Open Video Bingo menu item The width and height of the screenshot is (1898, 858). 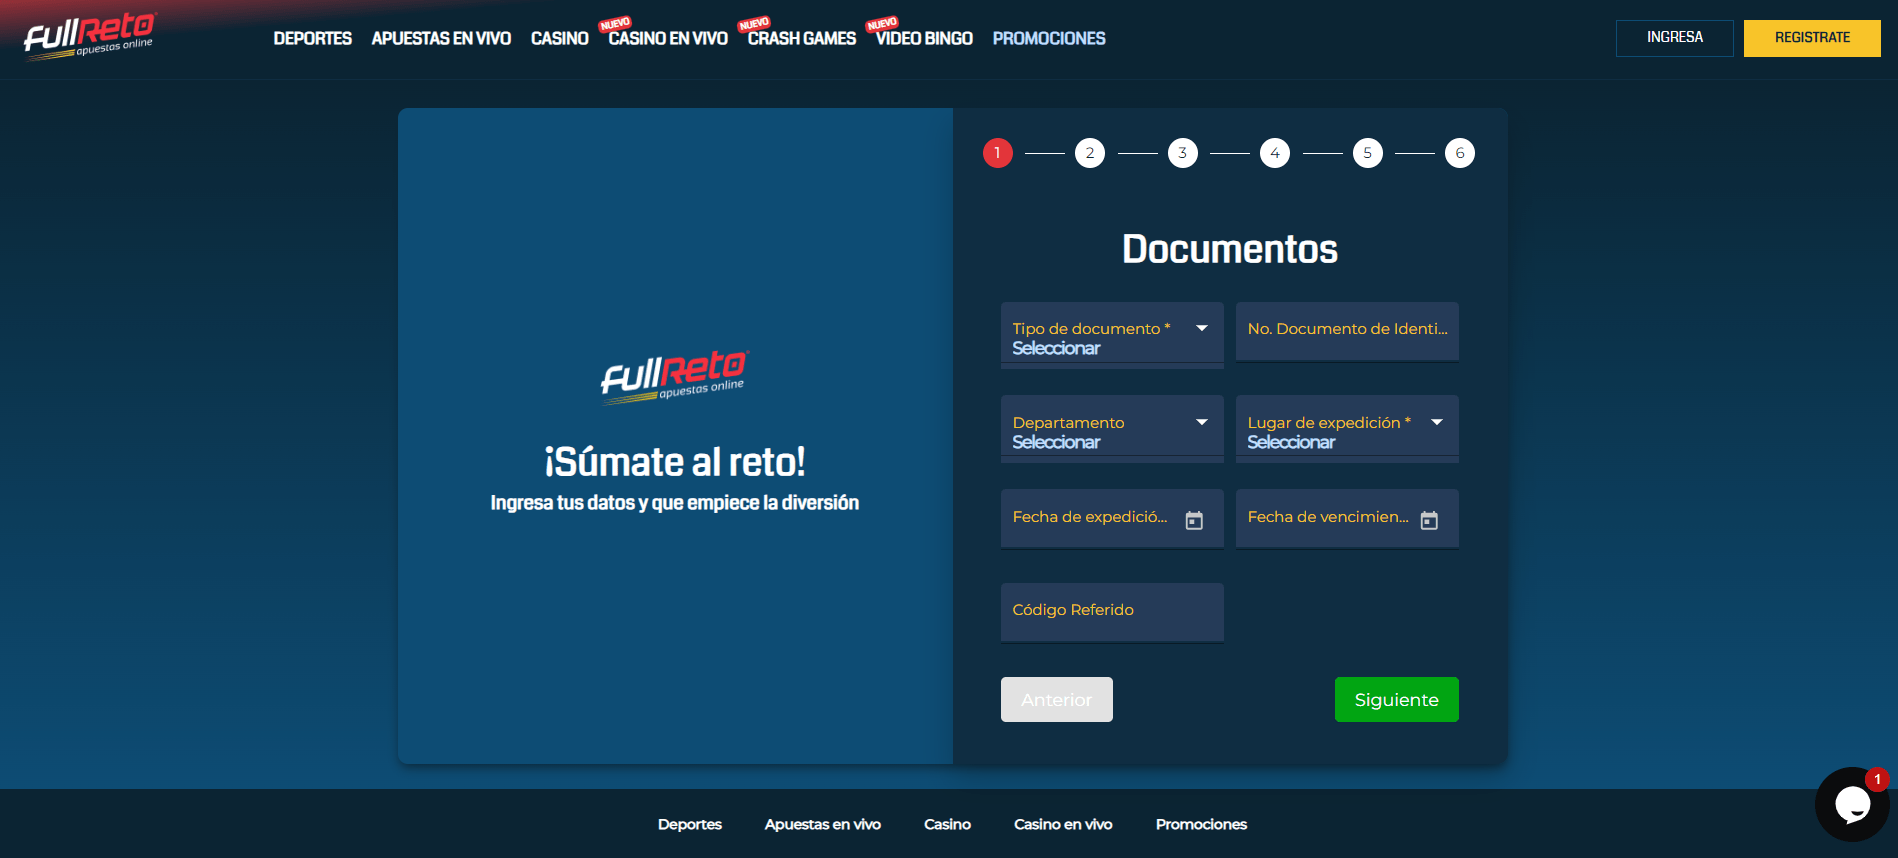pos(924,38)
